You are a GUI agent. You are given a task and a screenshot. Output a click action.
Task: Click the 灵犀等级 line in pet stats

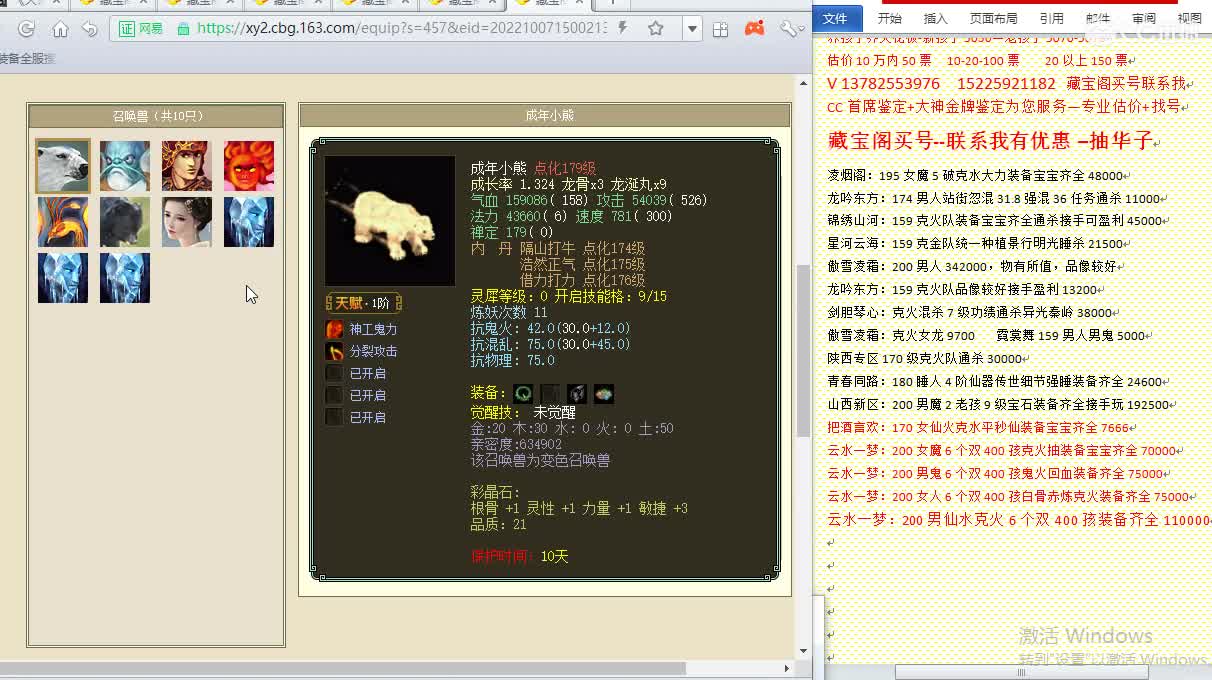click(x=568, y=296)
